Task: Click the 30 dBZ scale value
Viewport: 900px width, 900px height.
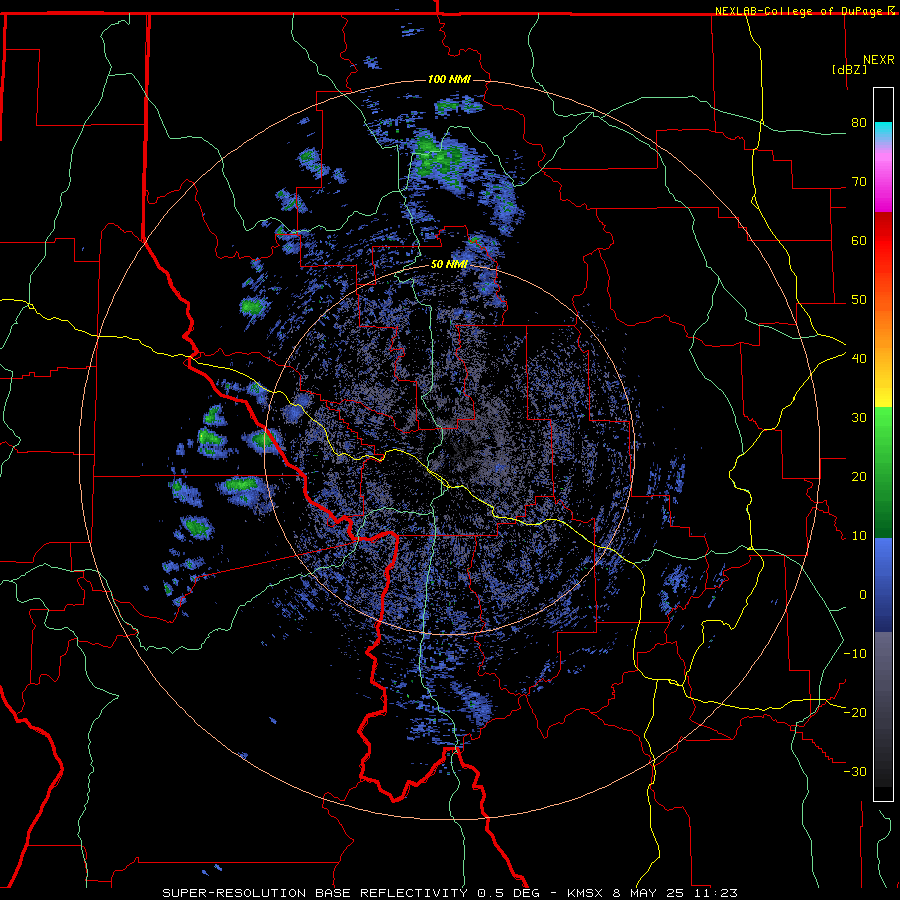Action: click(x=859, y=418)
